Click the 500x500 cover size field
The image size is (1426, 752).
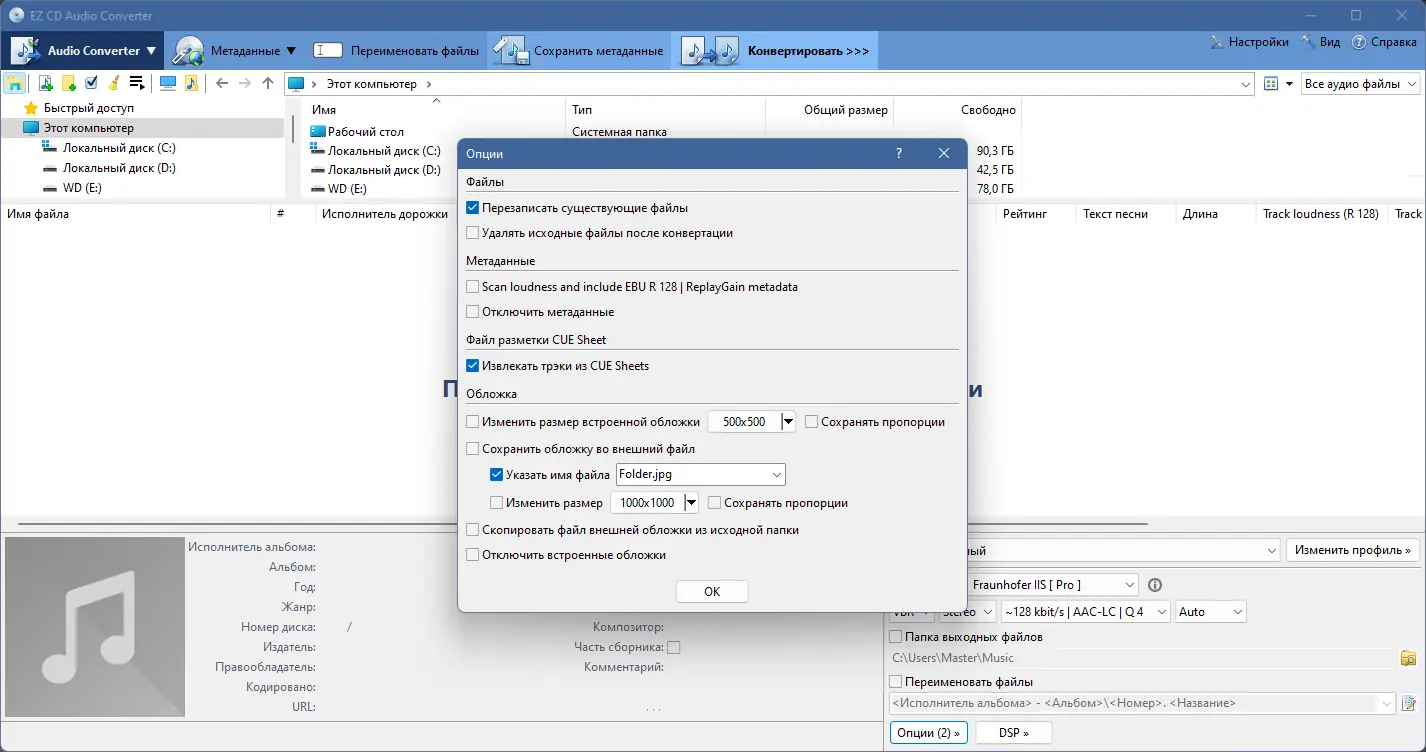(744, 422)
